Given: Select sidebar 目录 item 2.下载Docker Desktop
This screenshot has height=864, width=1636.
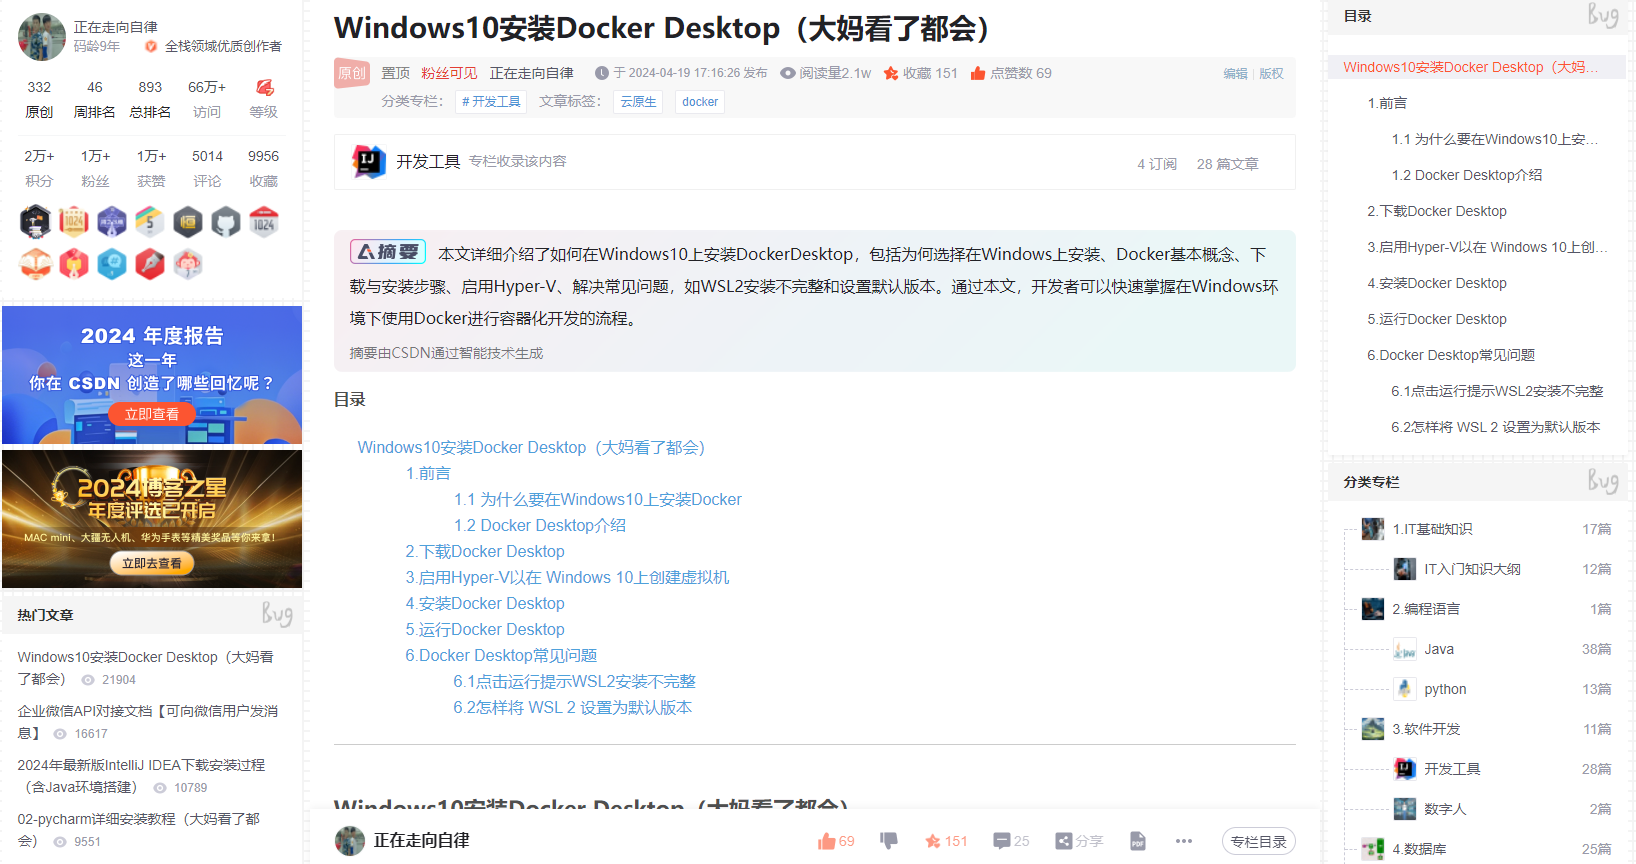Looking at the screenshot, I should point(1437,211).
